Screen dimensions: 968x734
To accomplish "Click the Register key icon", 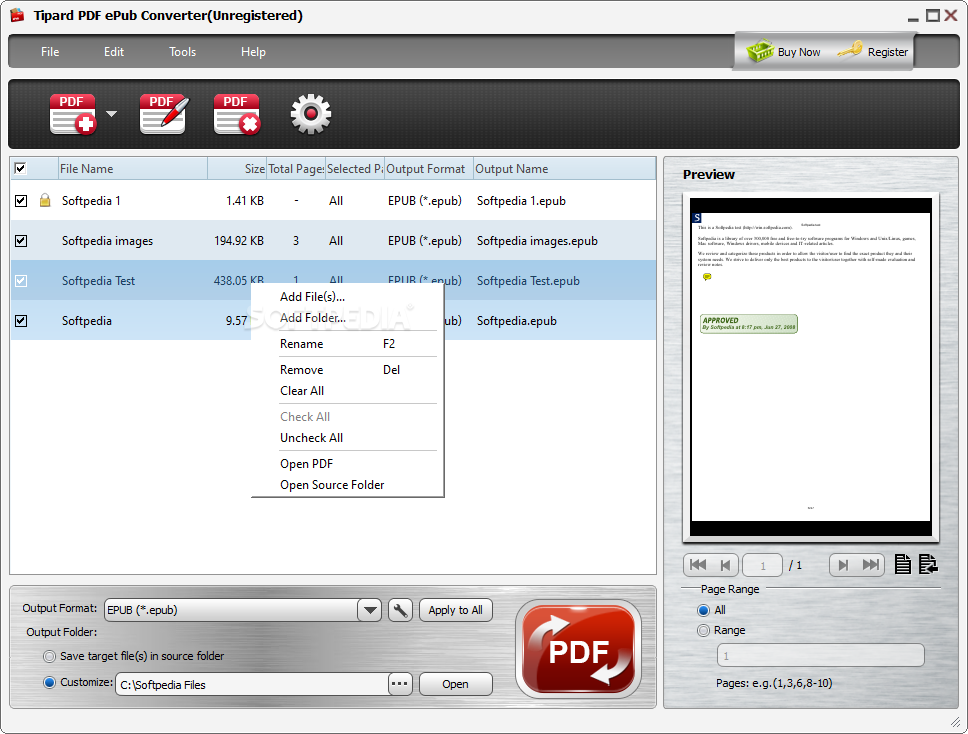I will click(x=850, y=50).
